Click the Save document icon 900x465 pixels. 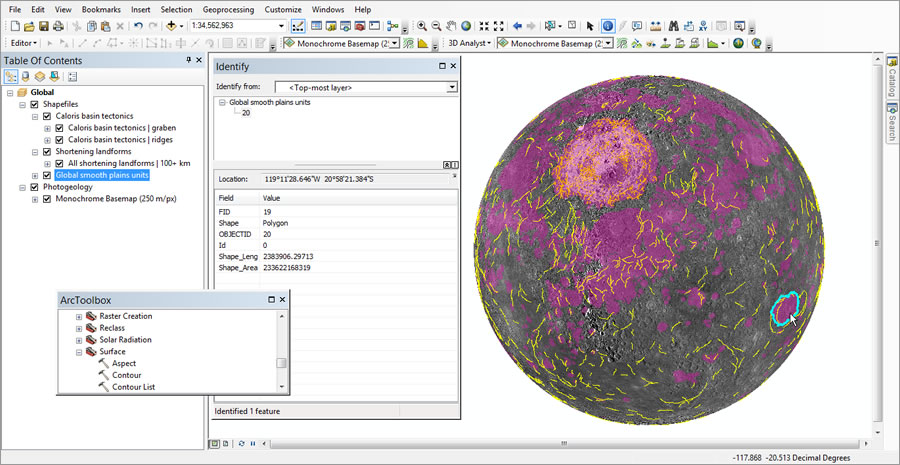(x=44, y=25)
